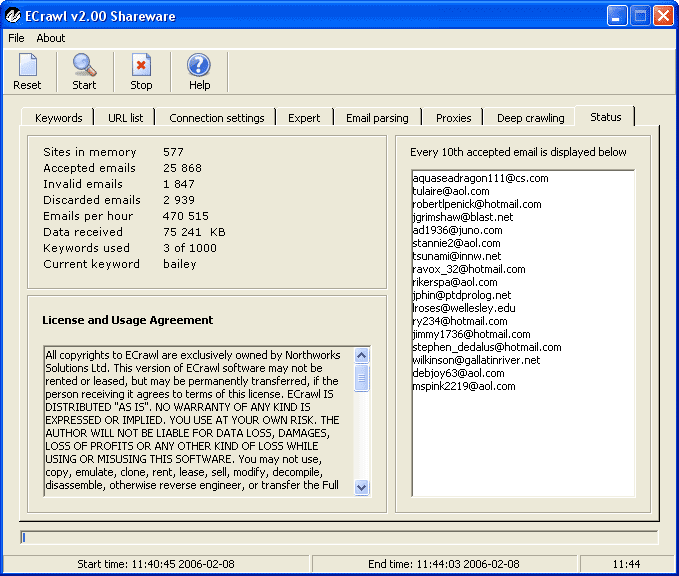The width and height of the screenshot is (679, 576).
Task: Go to the Email parsing tab
Action: (377, 118)
